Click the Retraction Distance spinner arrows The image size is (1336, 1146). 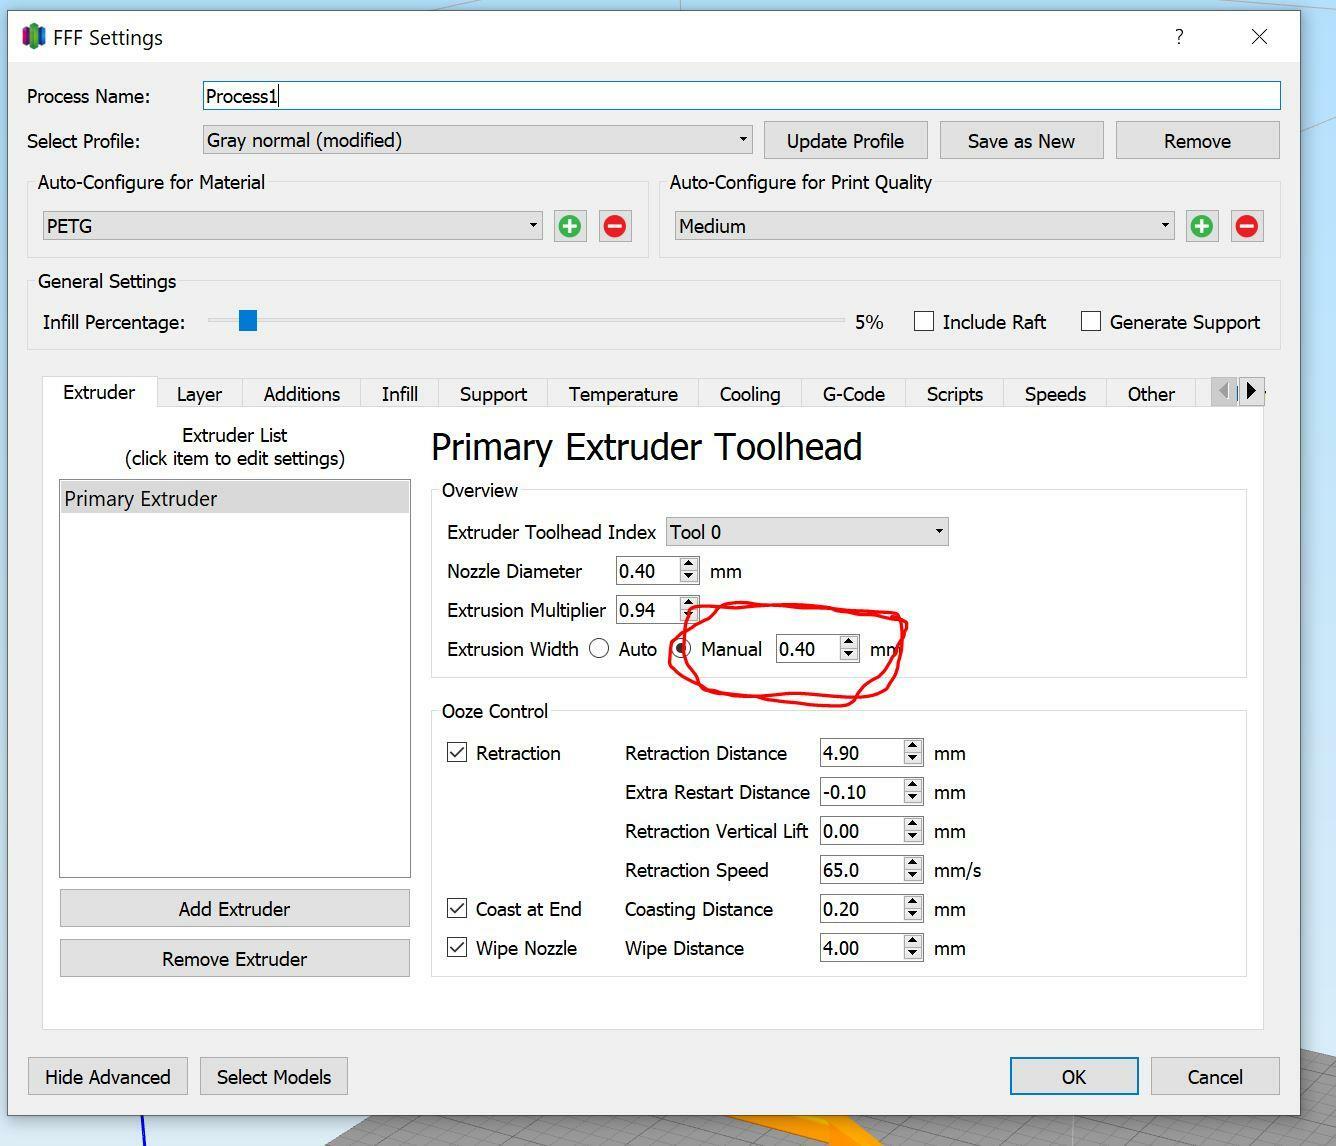point(912,753)
